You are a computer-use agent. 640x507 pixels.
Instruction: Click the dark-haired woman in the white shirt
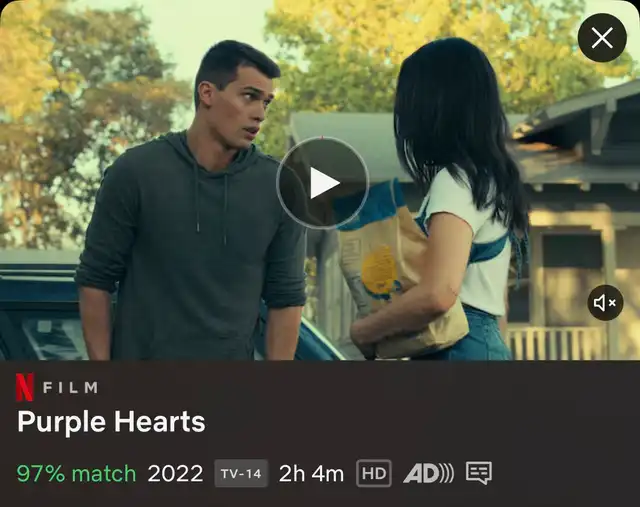[x=445, y=196]
